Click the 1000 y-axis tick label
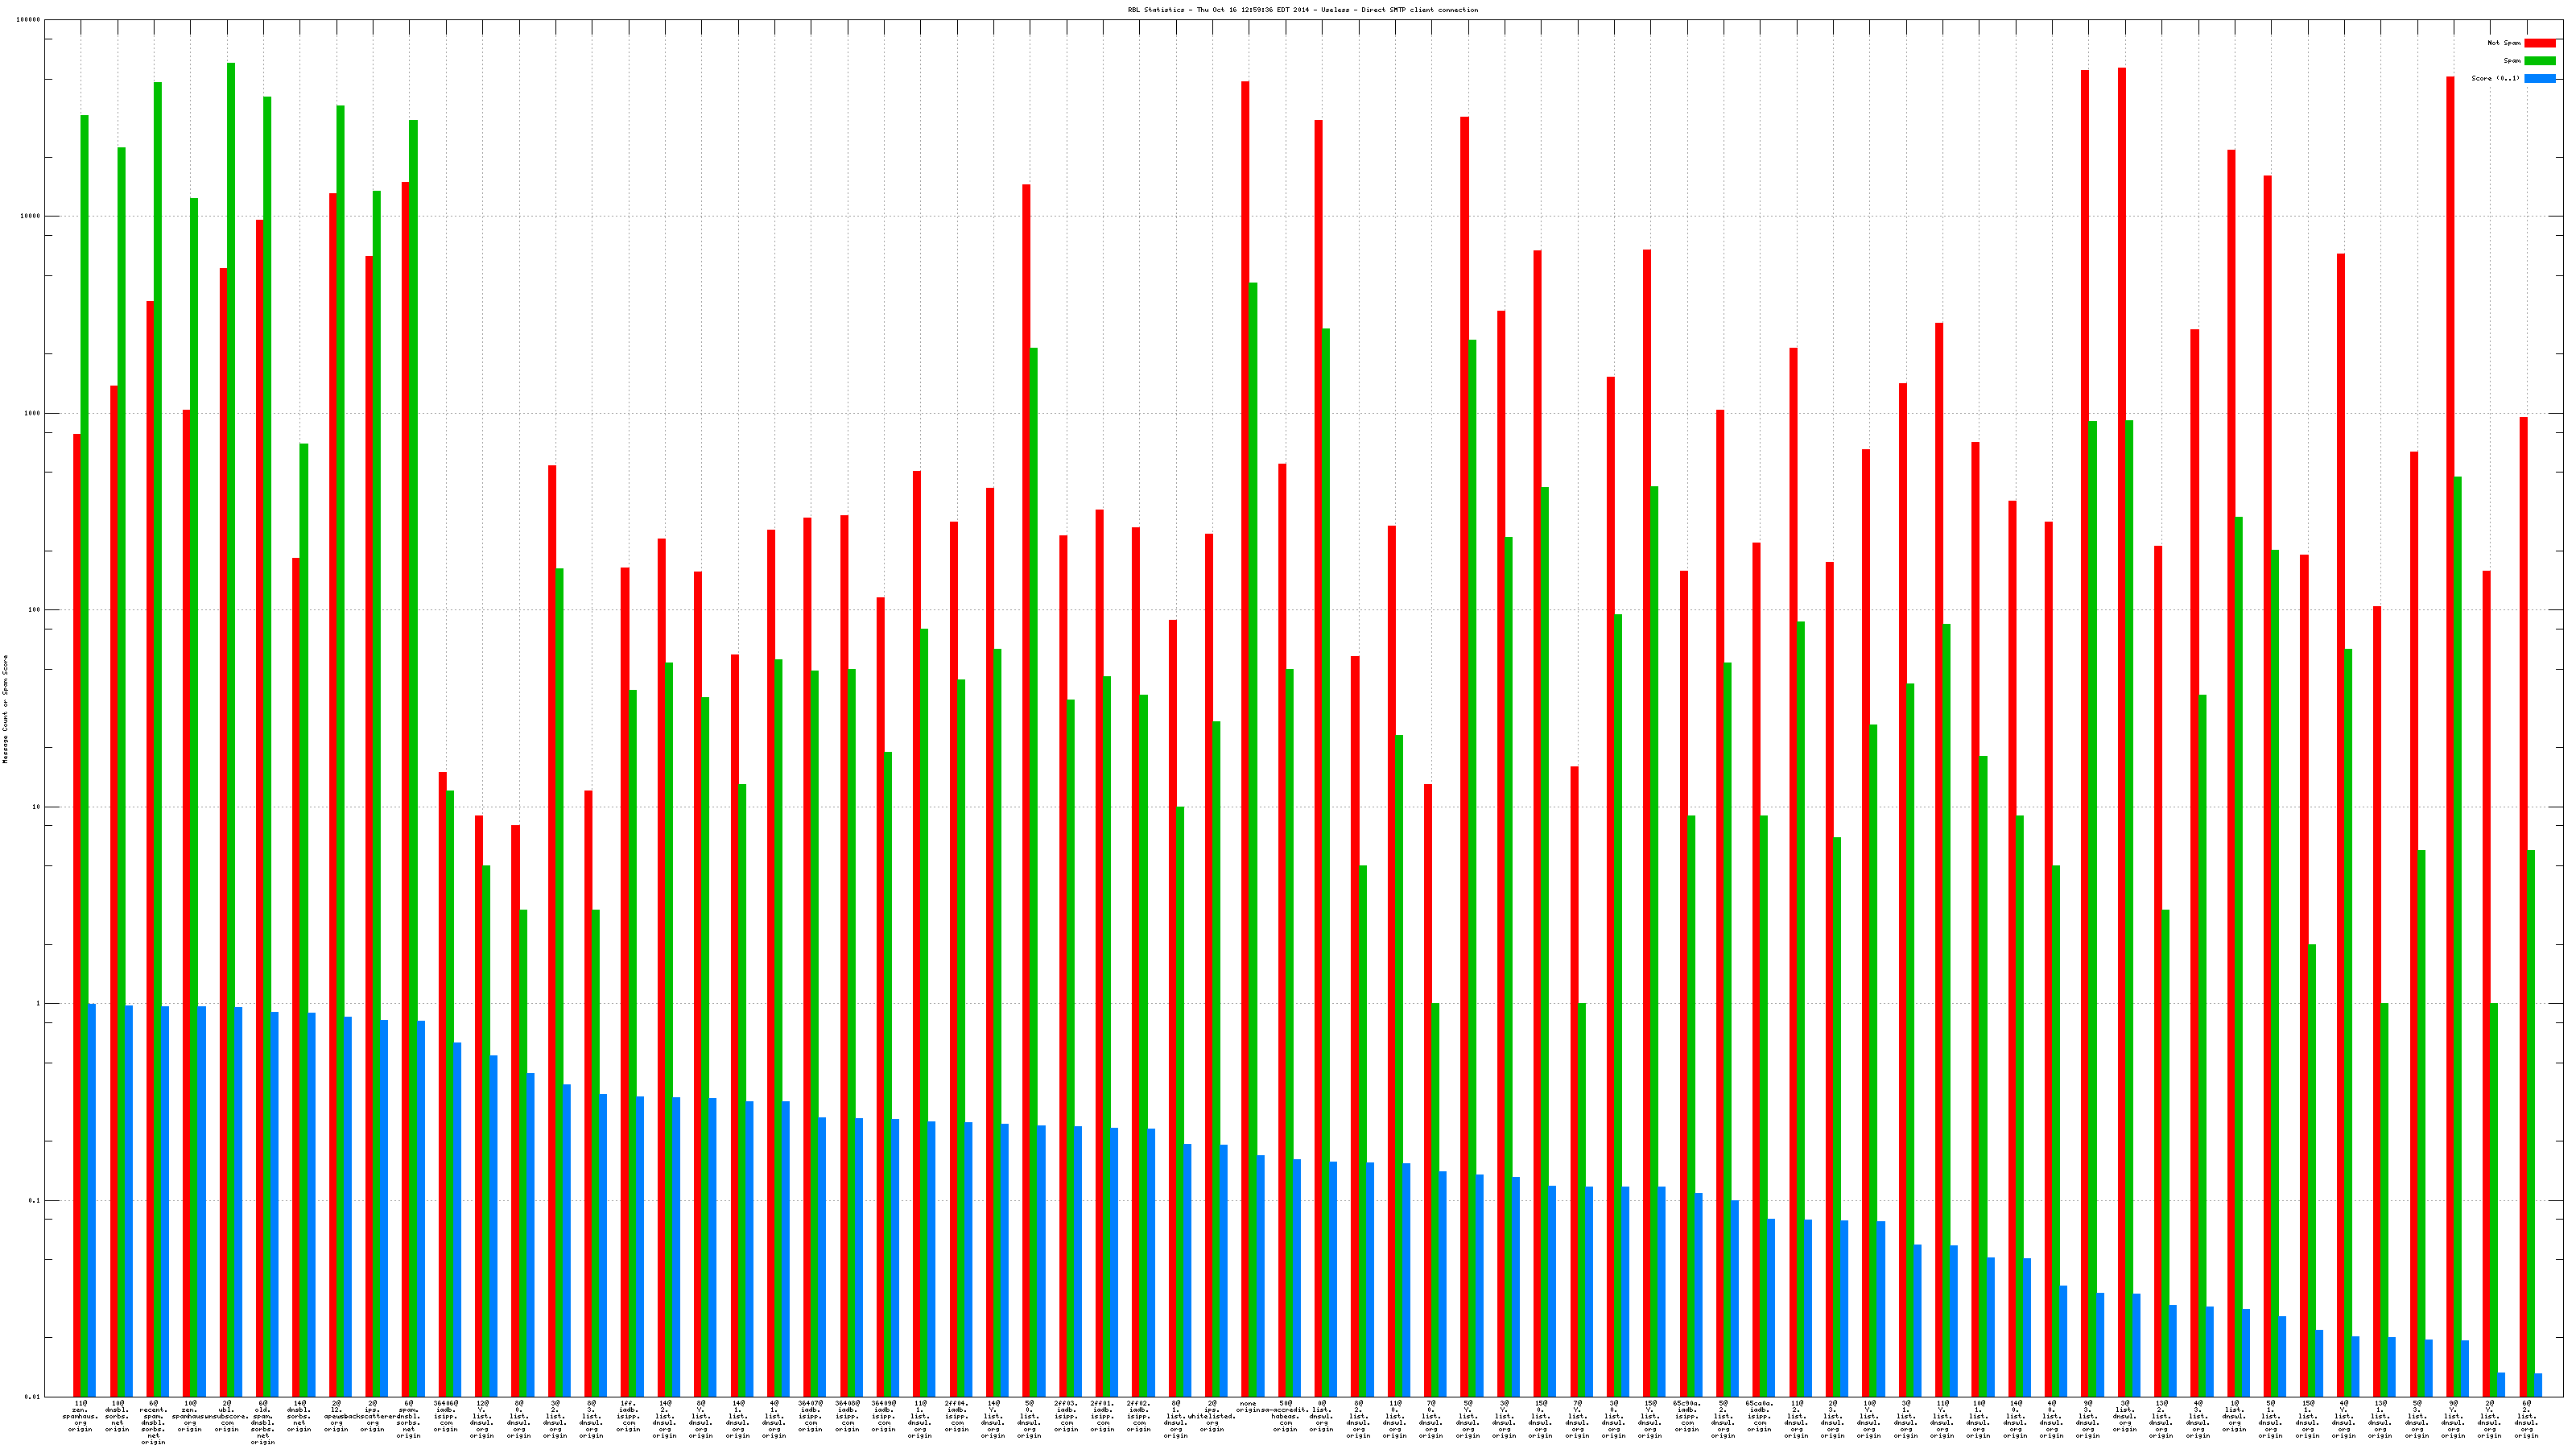Viewport: 2576px width, 1449px height. click(33, 413)
